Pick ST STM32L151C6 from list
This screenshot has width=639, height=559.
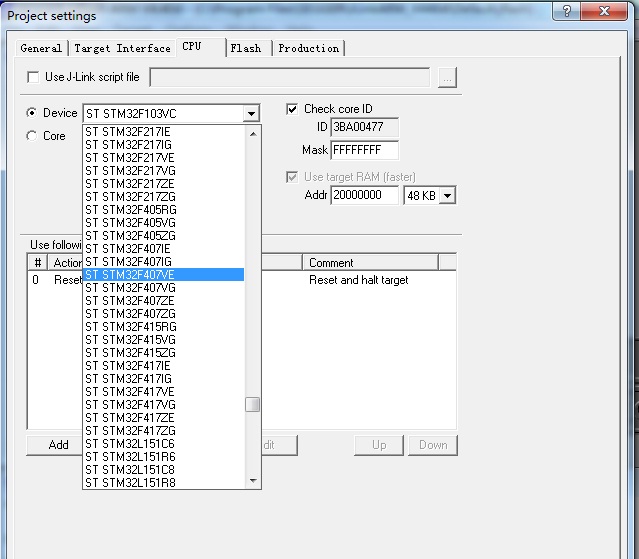pos(163,444)
